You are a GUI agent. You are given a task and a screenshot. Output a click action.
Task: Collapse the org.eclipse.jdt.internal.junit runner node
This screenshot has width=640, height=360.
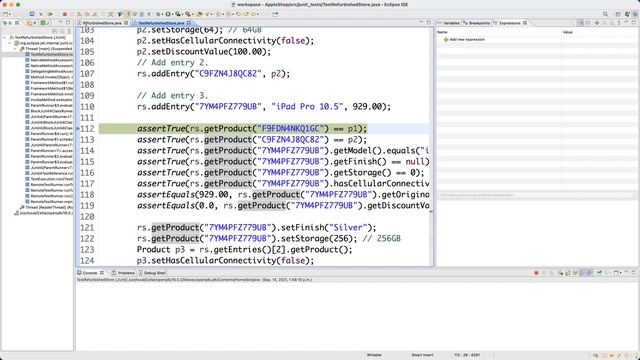coord(10,43)
